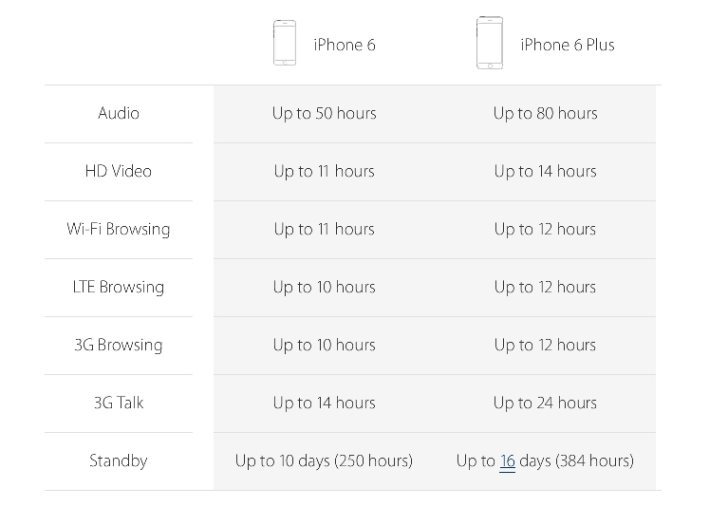Image resolution: width=728 pixels, height=507 pixels.
Task: Click the Up to 80 hours cell
Action: (x=545, y=113)
